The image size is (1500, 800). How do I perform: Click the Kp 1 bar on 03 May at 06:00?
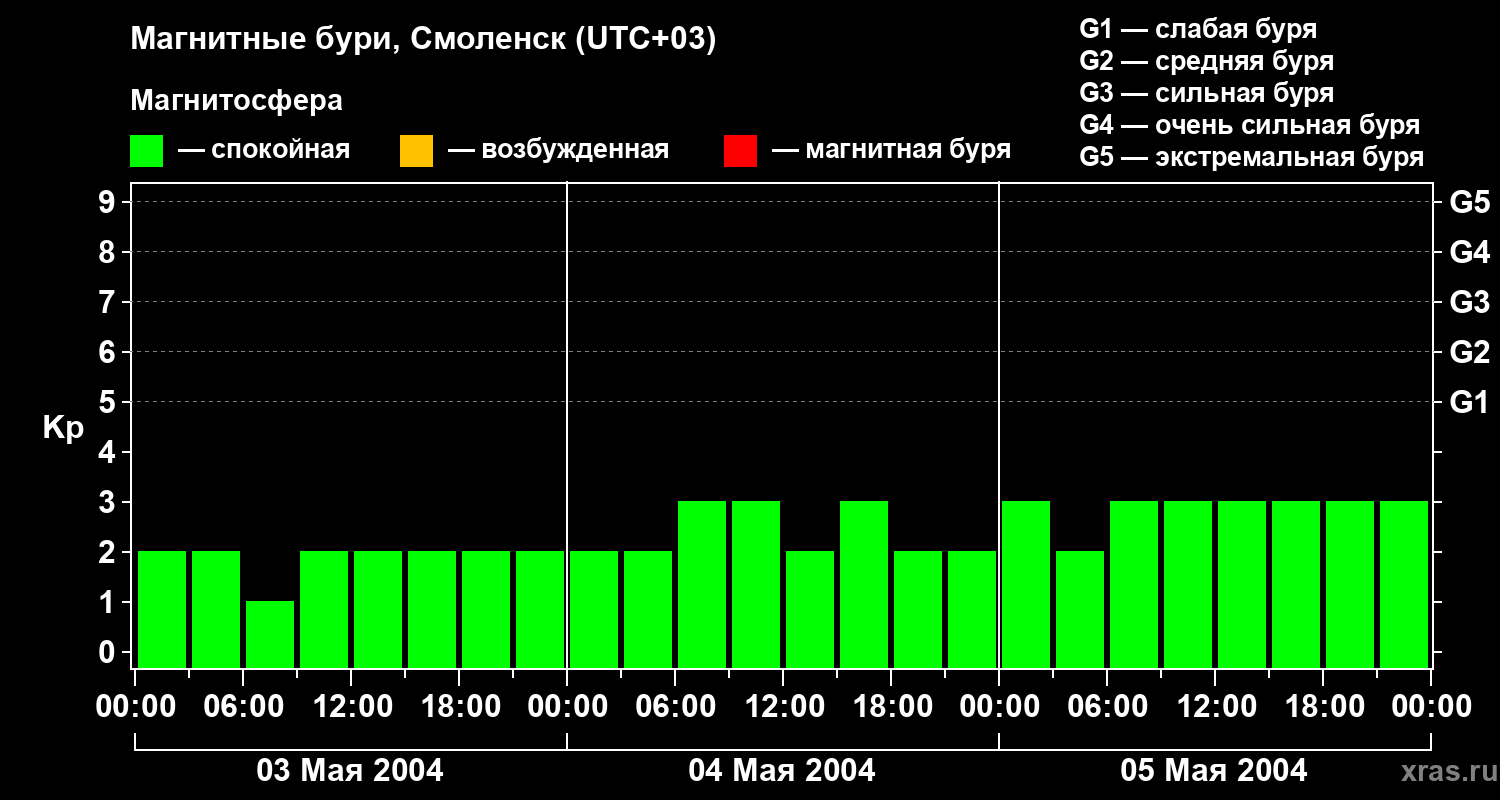pyautogui.click(x=270, y=634)
